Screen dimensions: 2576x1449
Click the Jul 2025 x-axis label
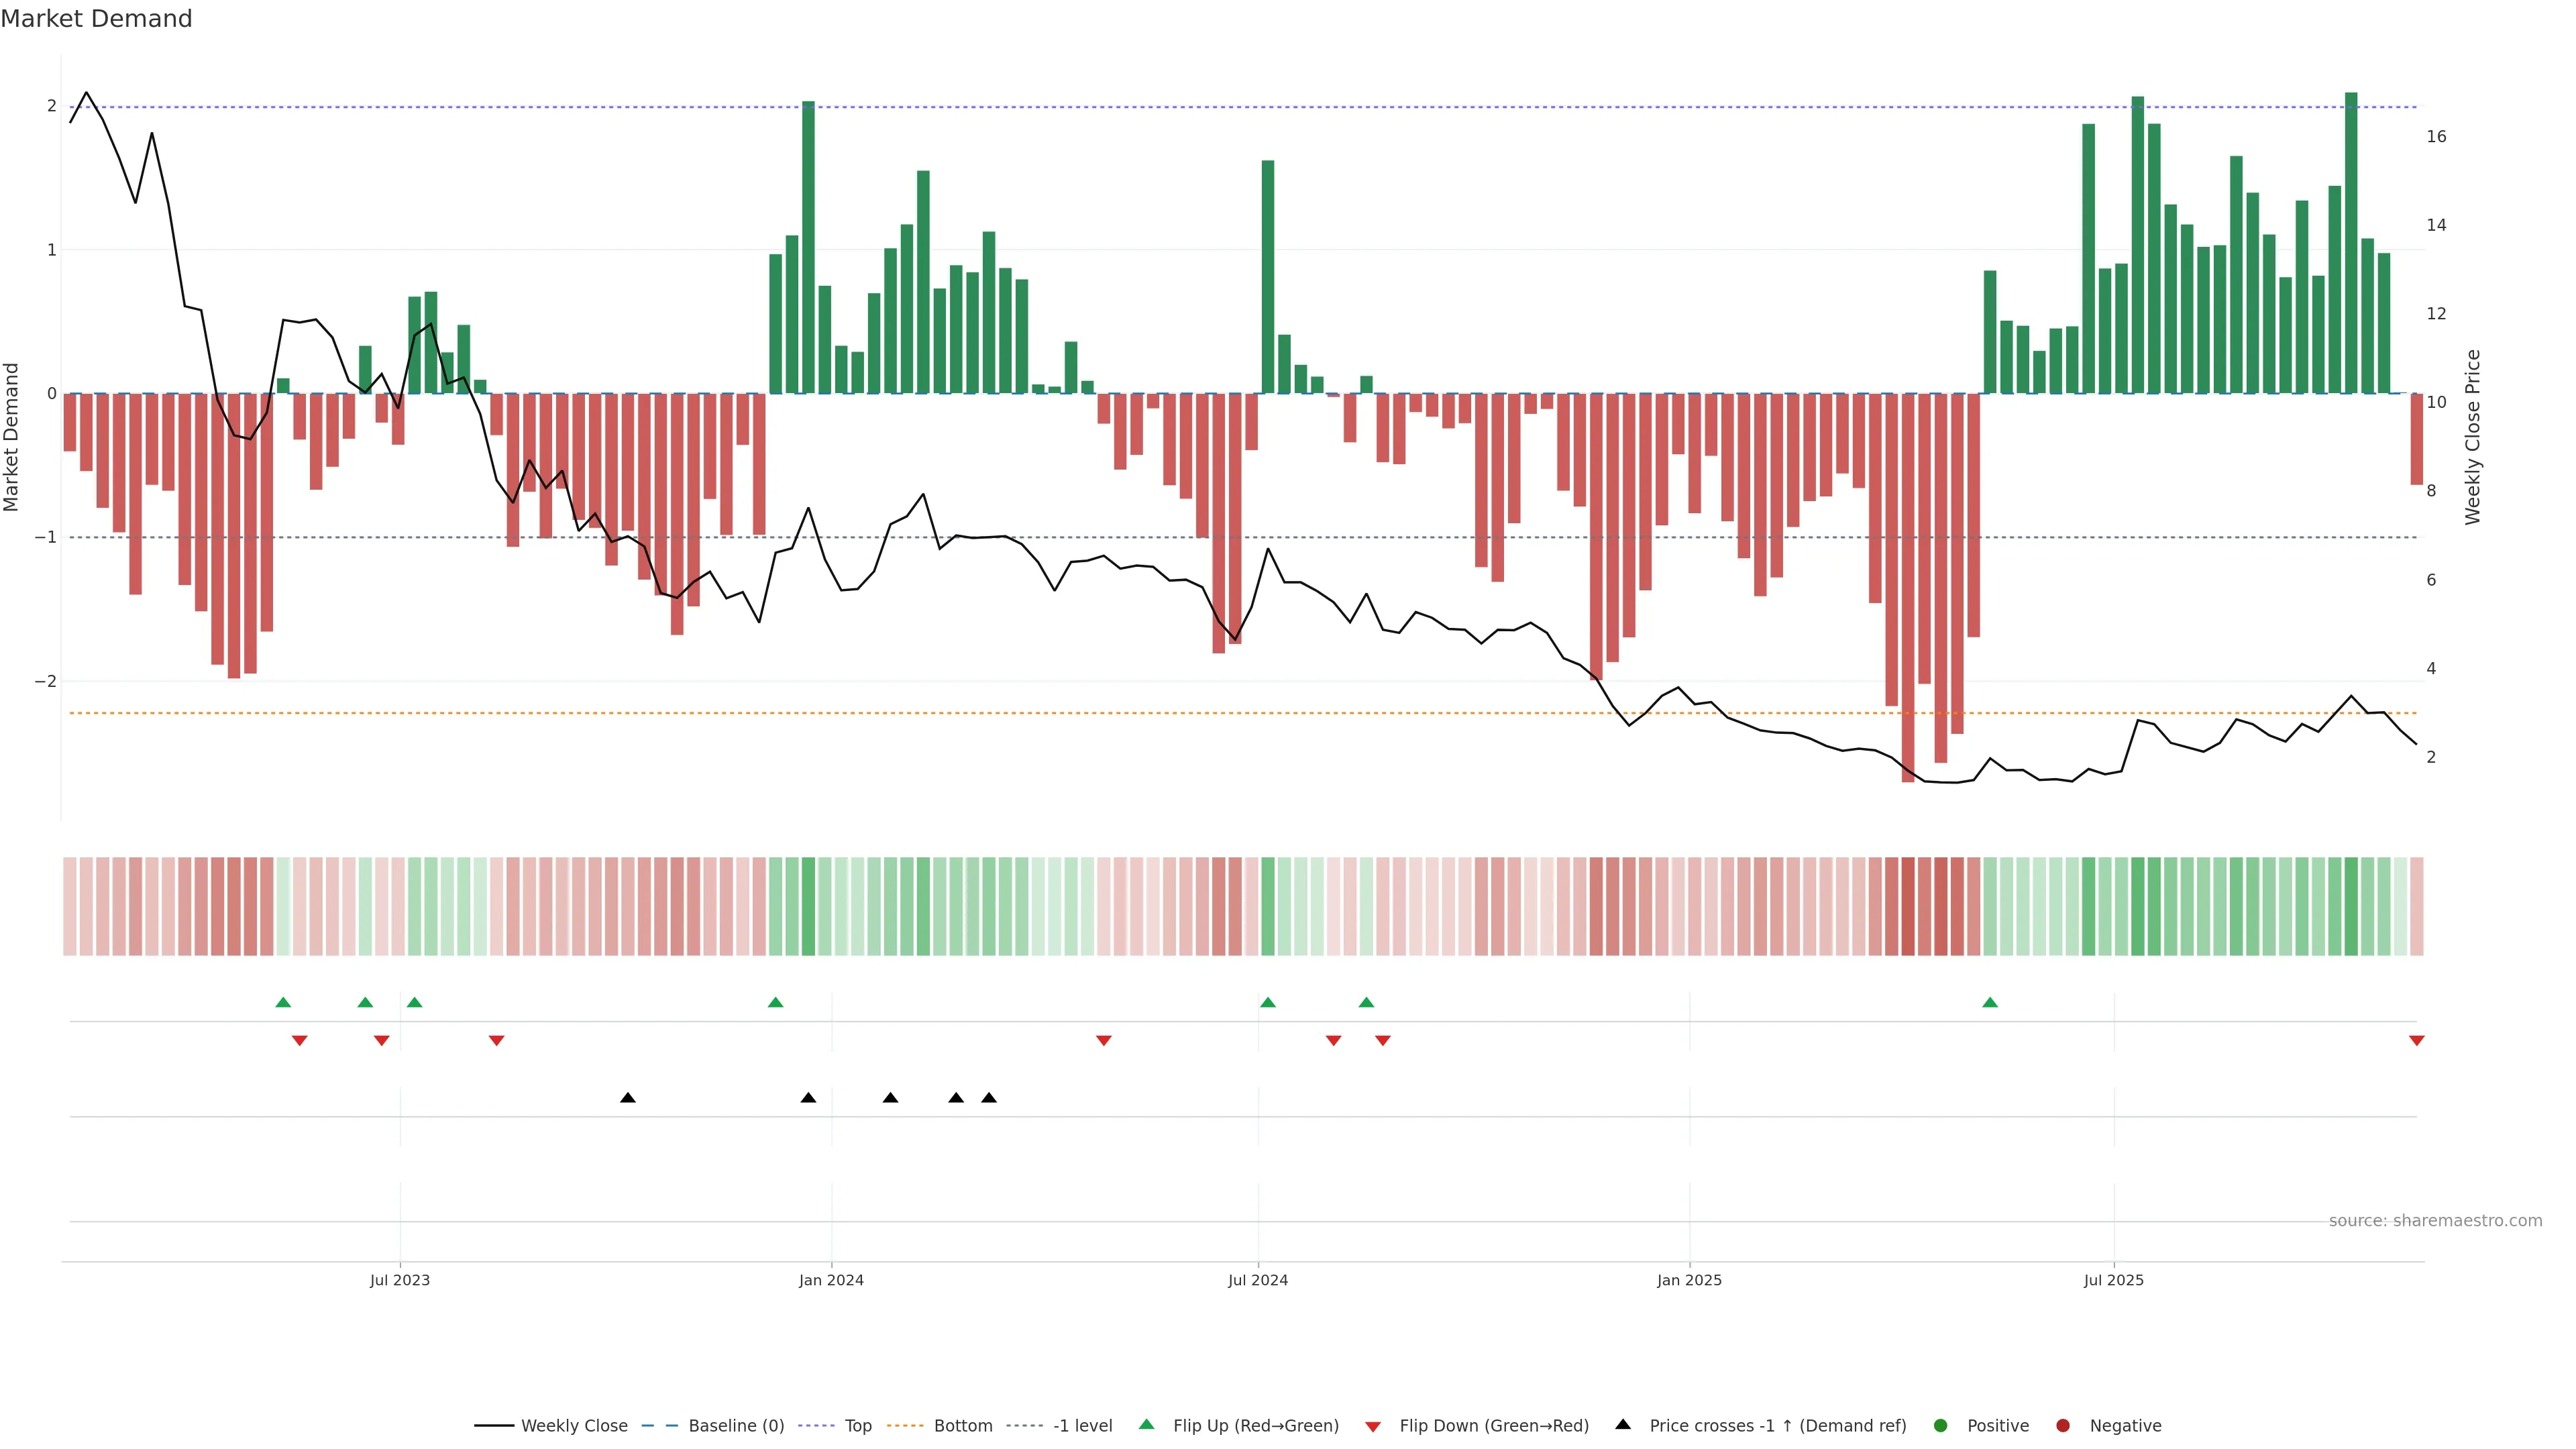2114,1280
